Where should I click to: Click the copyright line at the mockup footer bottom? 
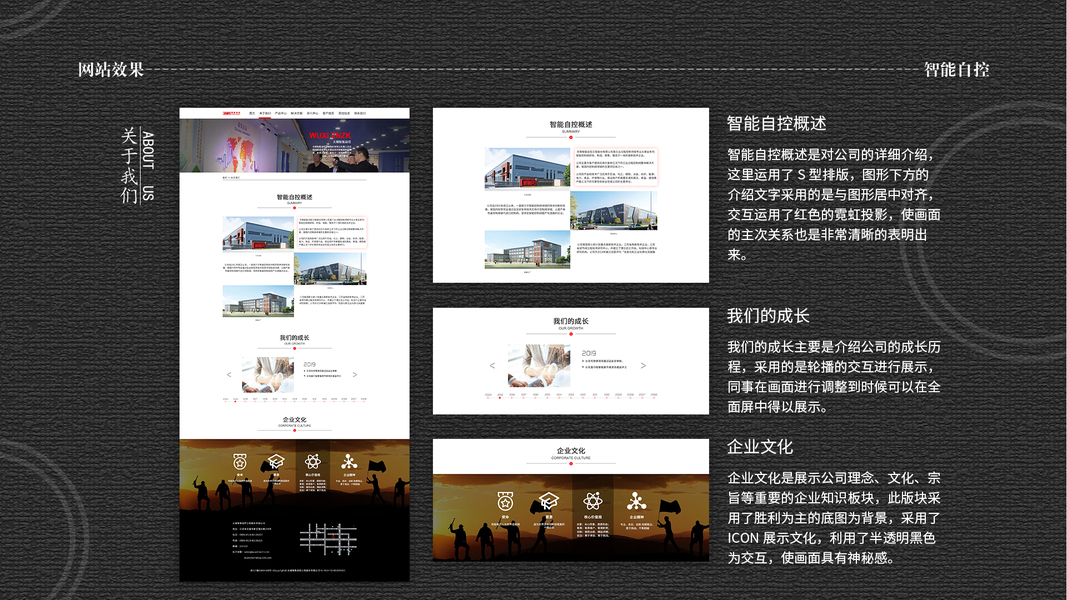[297, 570]
